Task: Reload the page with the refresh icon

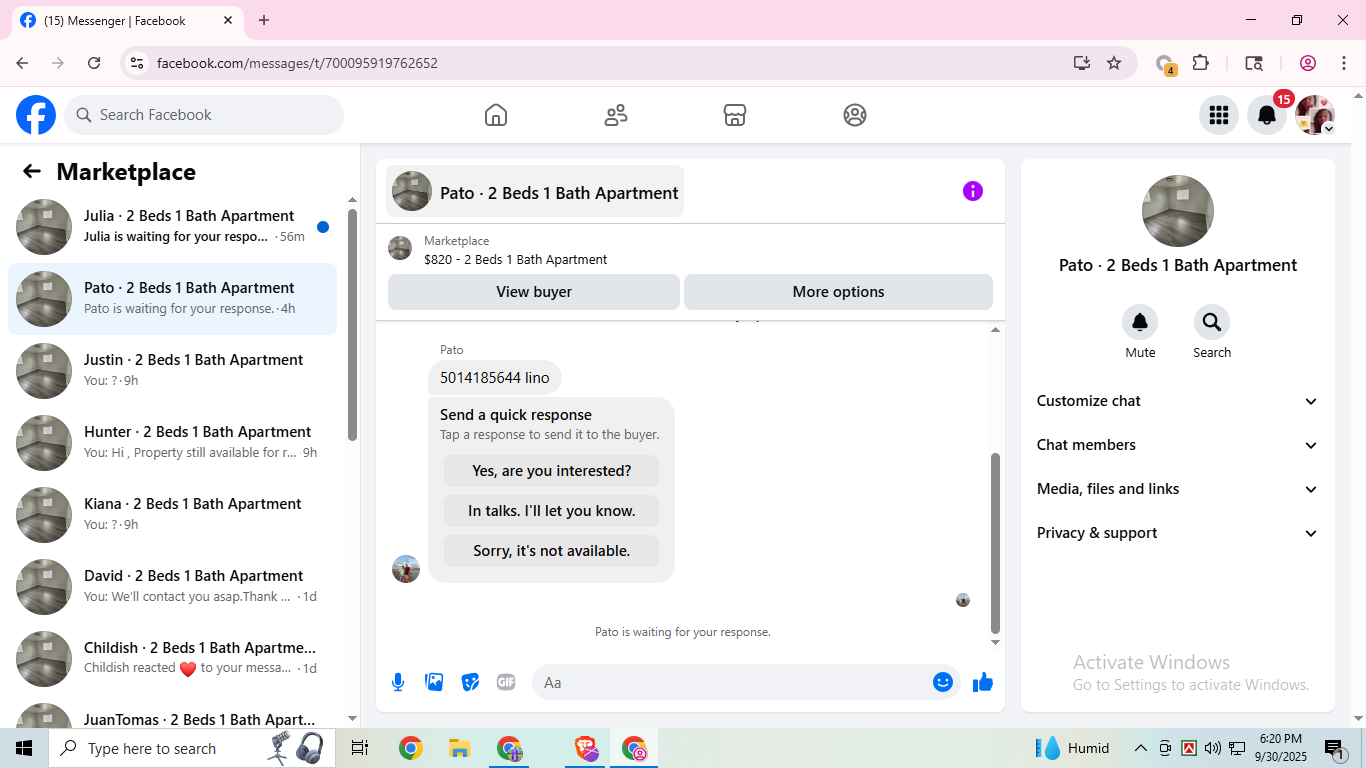Action: click(x=94, y=63)
